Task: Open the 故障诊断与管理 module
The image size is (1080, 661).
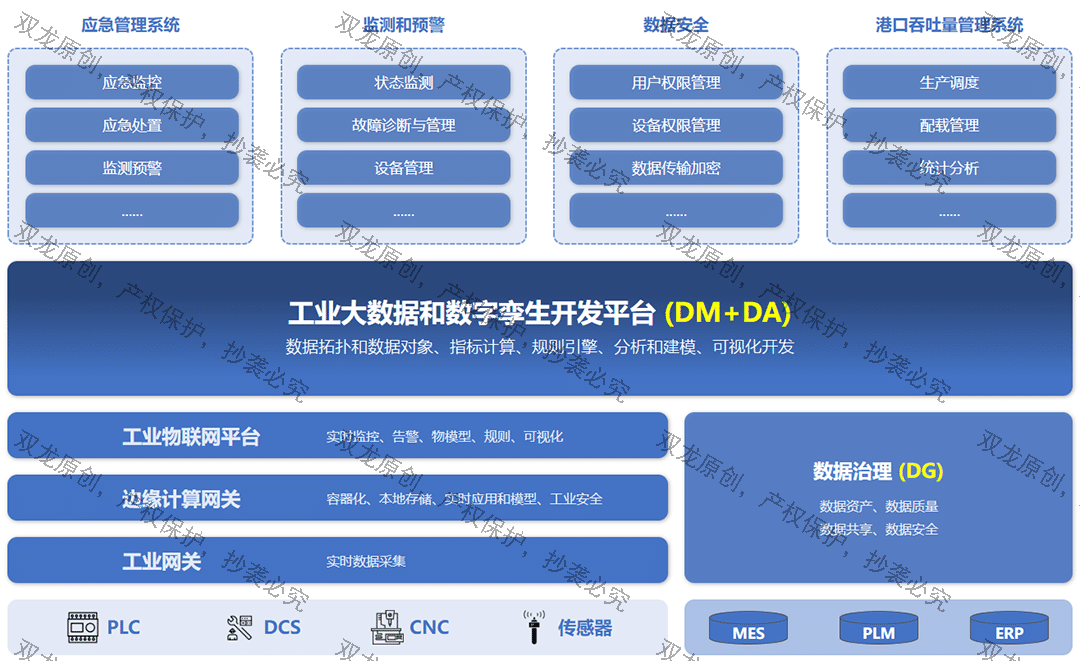Action: (x=404, y=125)
